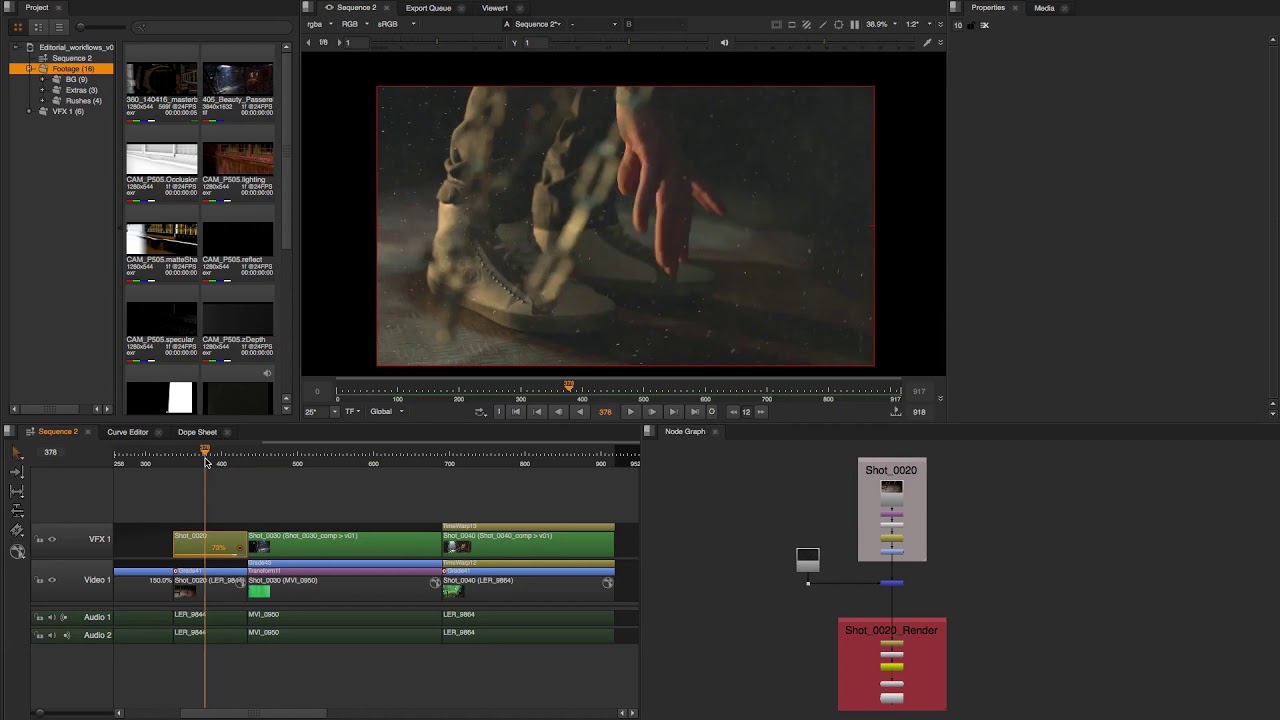Open the Properties panel tab
The width and height of the screenshot is (1280, 720).
988,8
